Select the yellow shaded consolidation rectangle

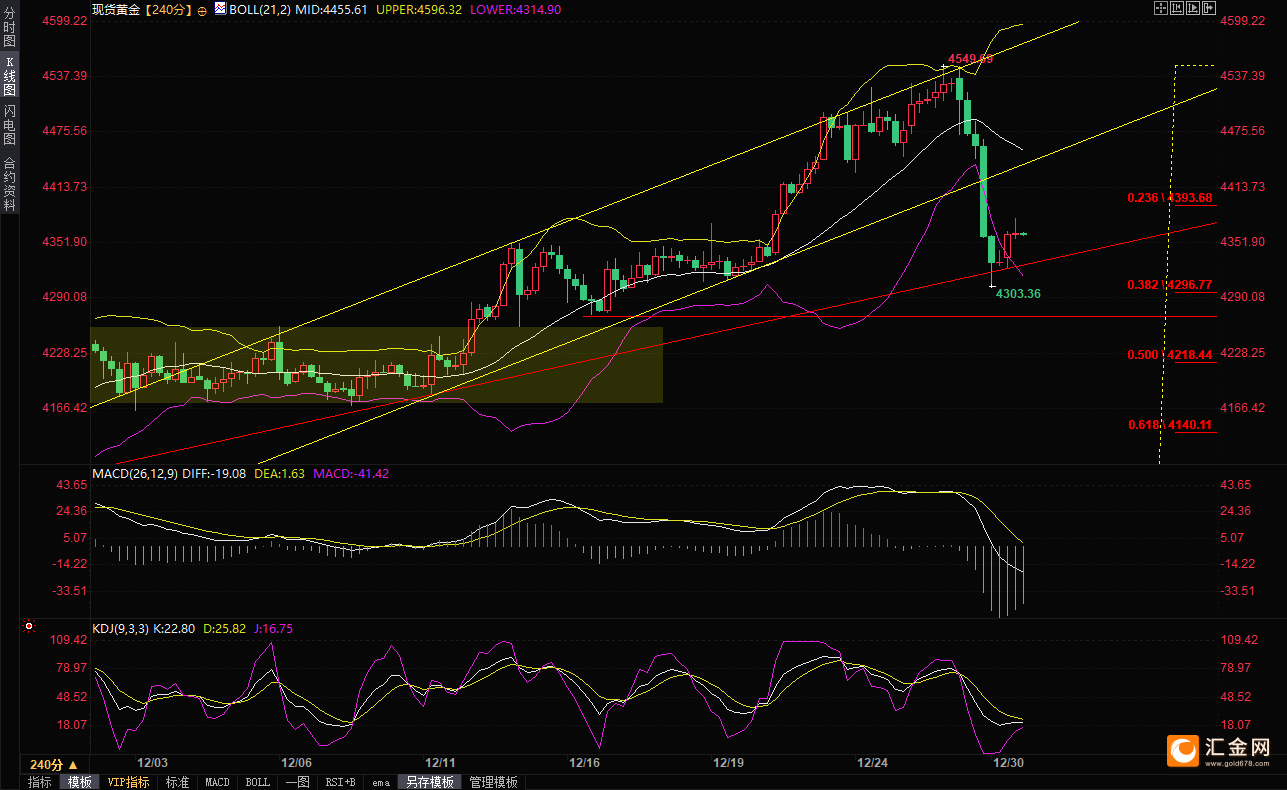pos(376,365)
